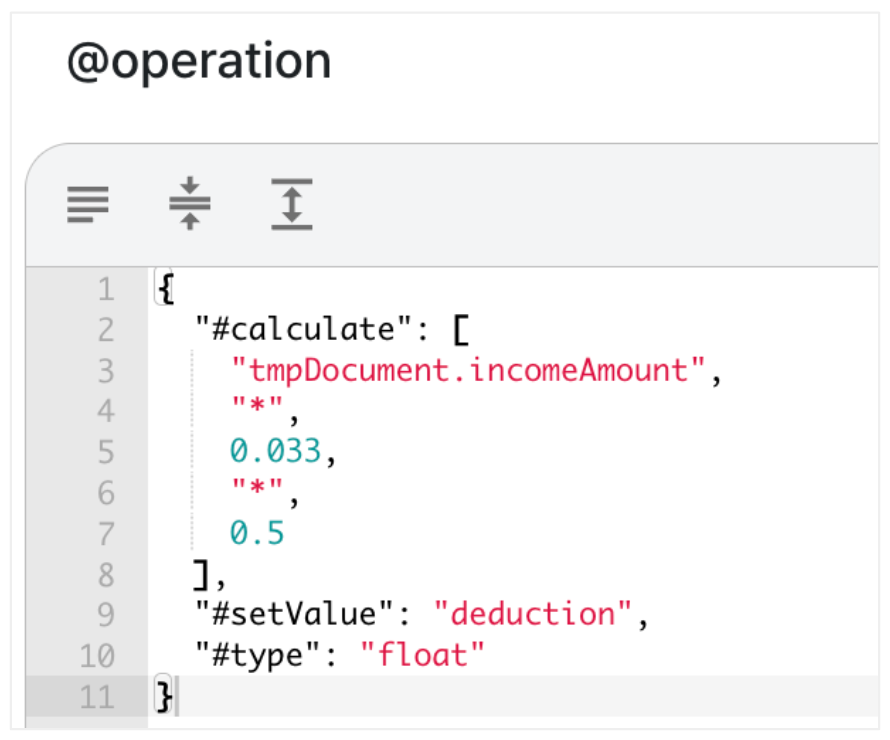This screenshot has width=890, height=740.
Task: Click the format JSON lines icon
Action: (x=87, y=204)
